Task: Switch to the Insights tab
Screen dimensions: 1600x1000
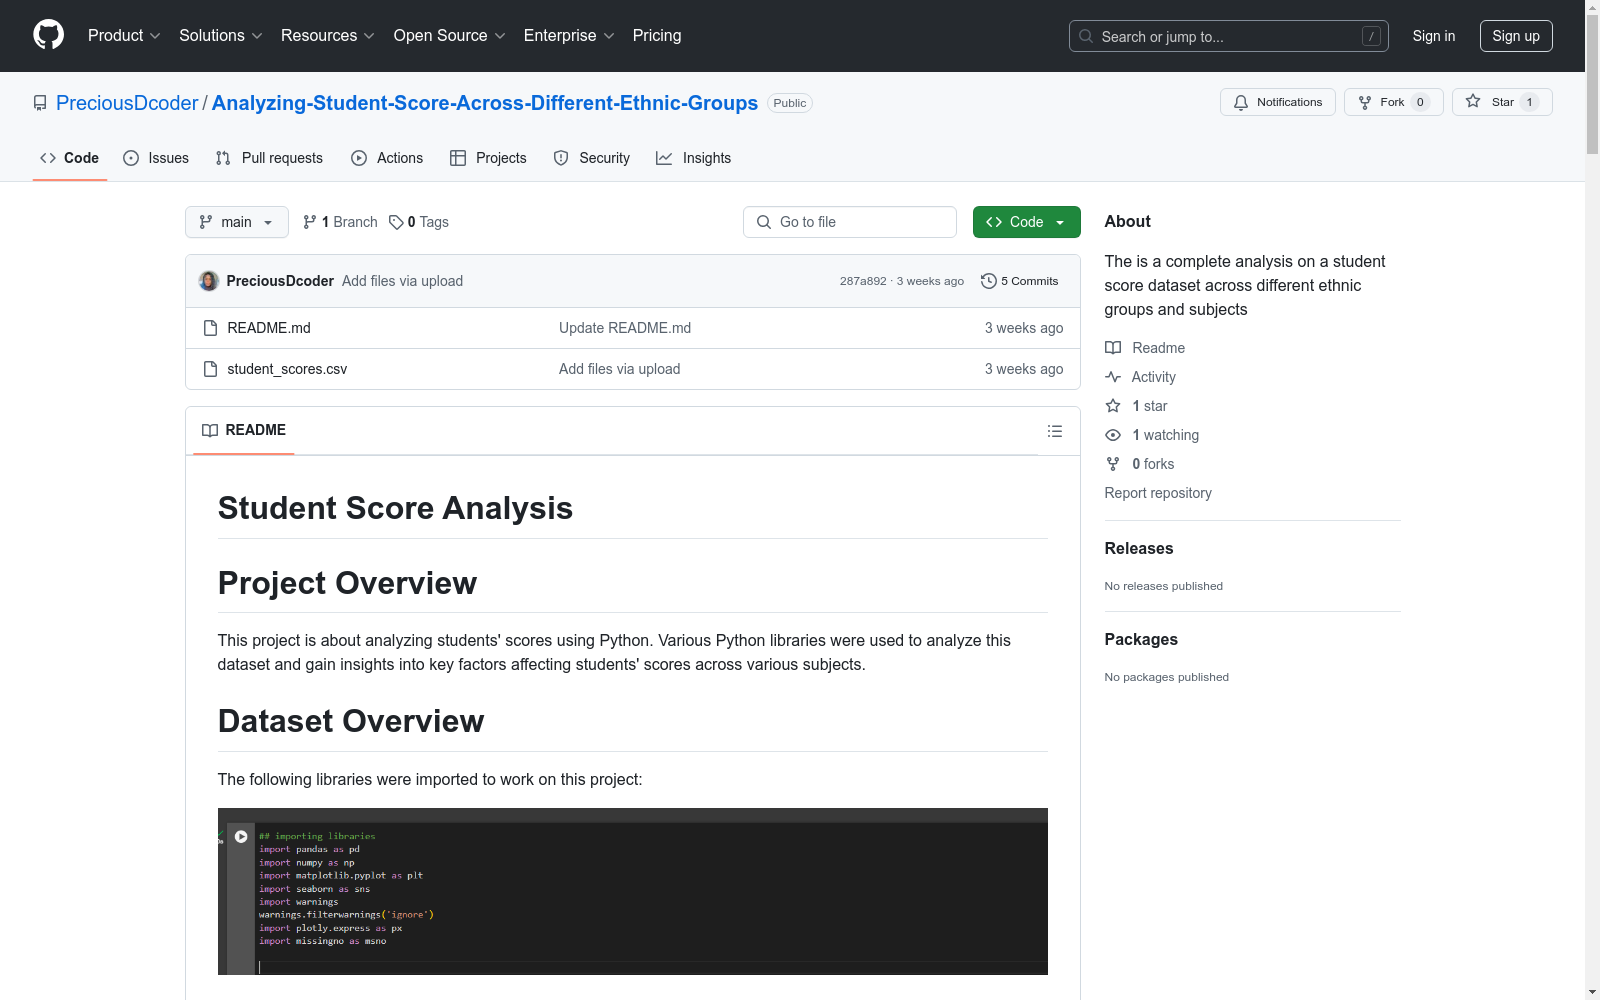Action: (x=694, y=158)
